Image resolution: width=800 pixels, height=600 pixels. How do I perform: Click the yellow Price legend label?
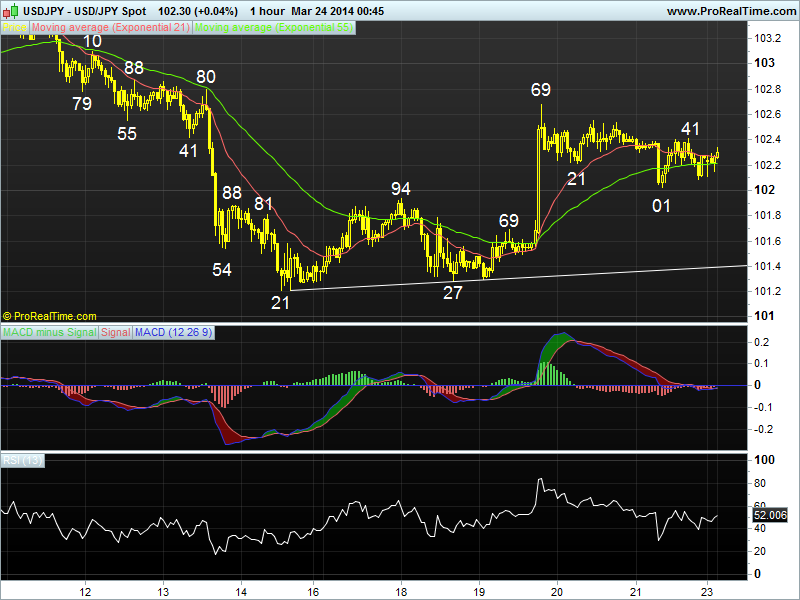tap(15, 28)
